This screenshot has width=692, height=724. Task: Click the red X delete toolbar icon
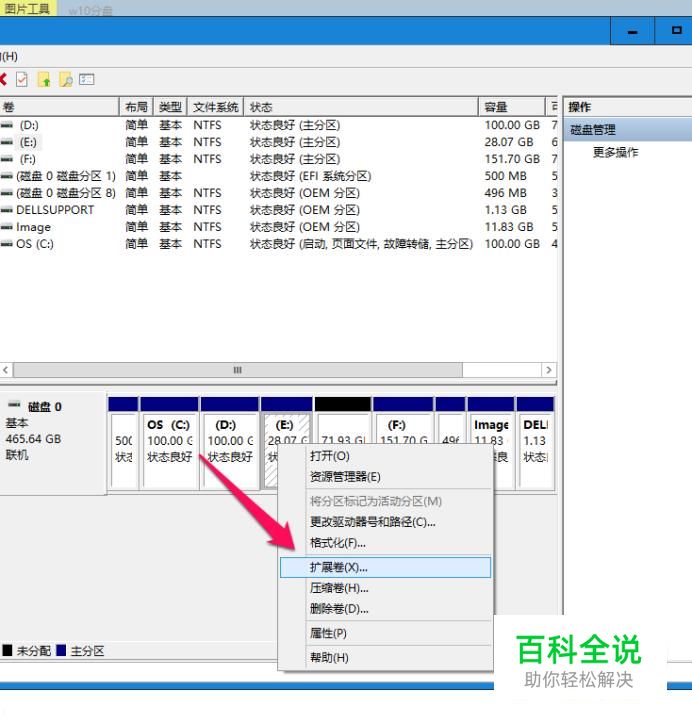coord(3,79)
